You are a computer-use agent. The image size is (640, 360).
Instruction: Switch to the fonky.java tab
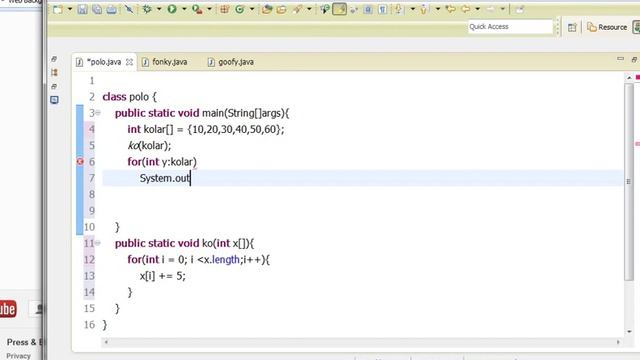[x=169, y=62]
